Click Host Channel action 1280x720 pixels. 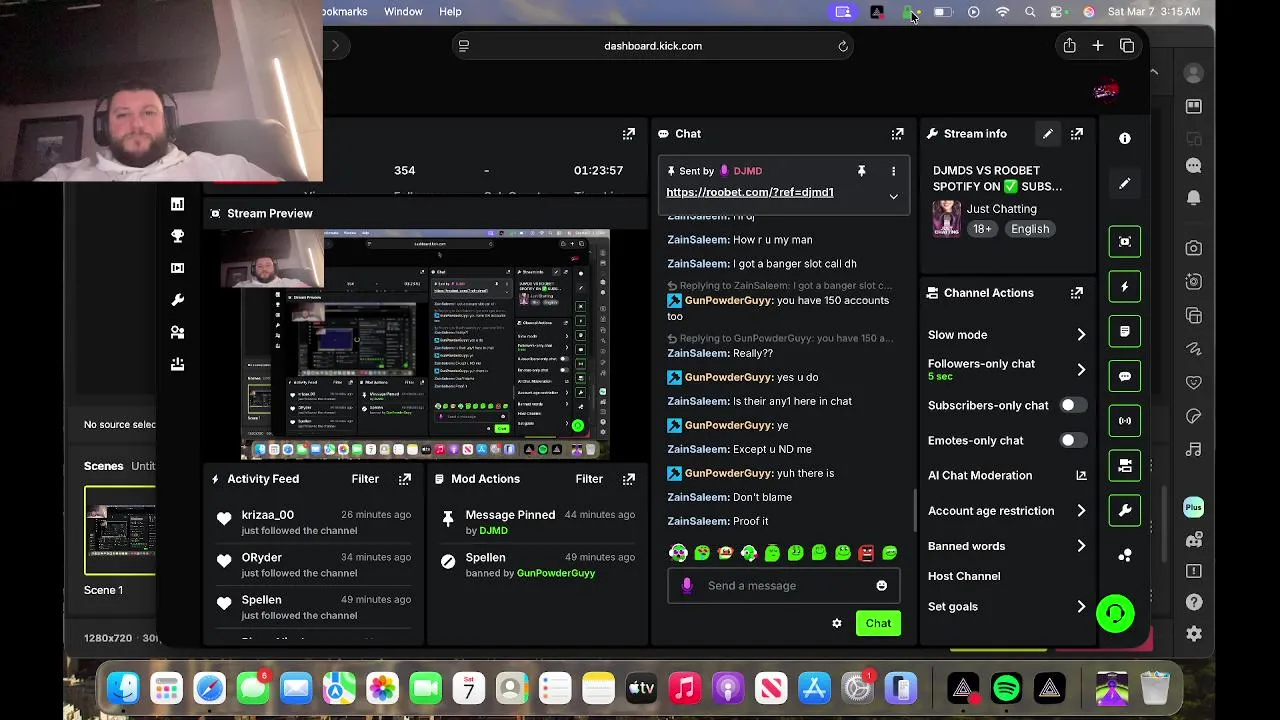click(x=964, y=576)
